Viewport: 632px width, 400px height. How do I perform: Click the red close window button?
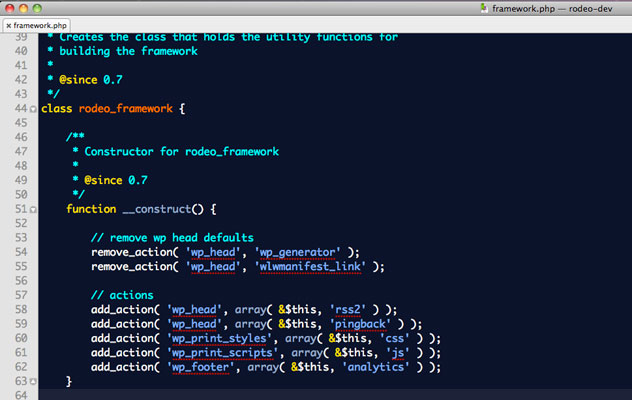click(12, 8)
